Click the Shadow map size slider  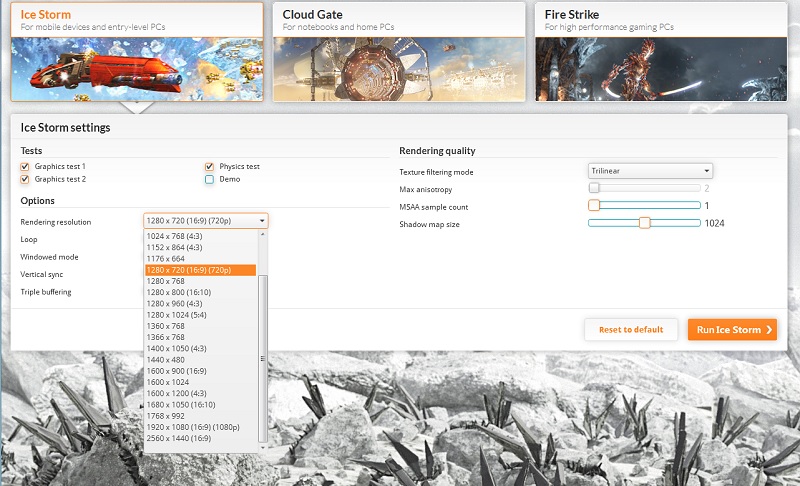click(644, 223)
